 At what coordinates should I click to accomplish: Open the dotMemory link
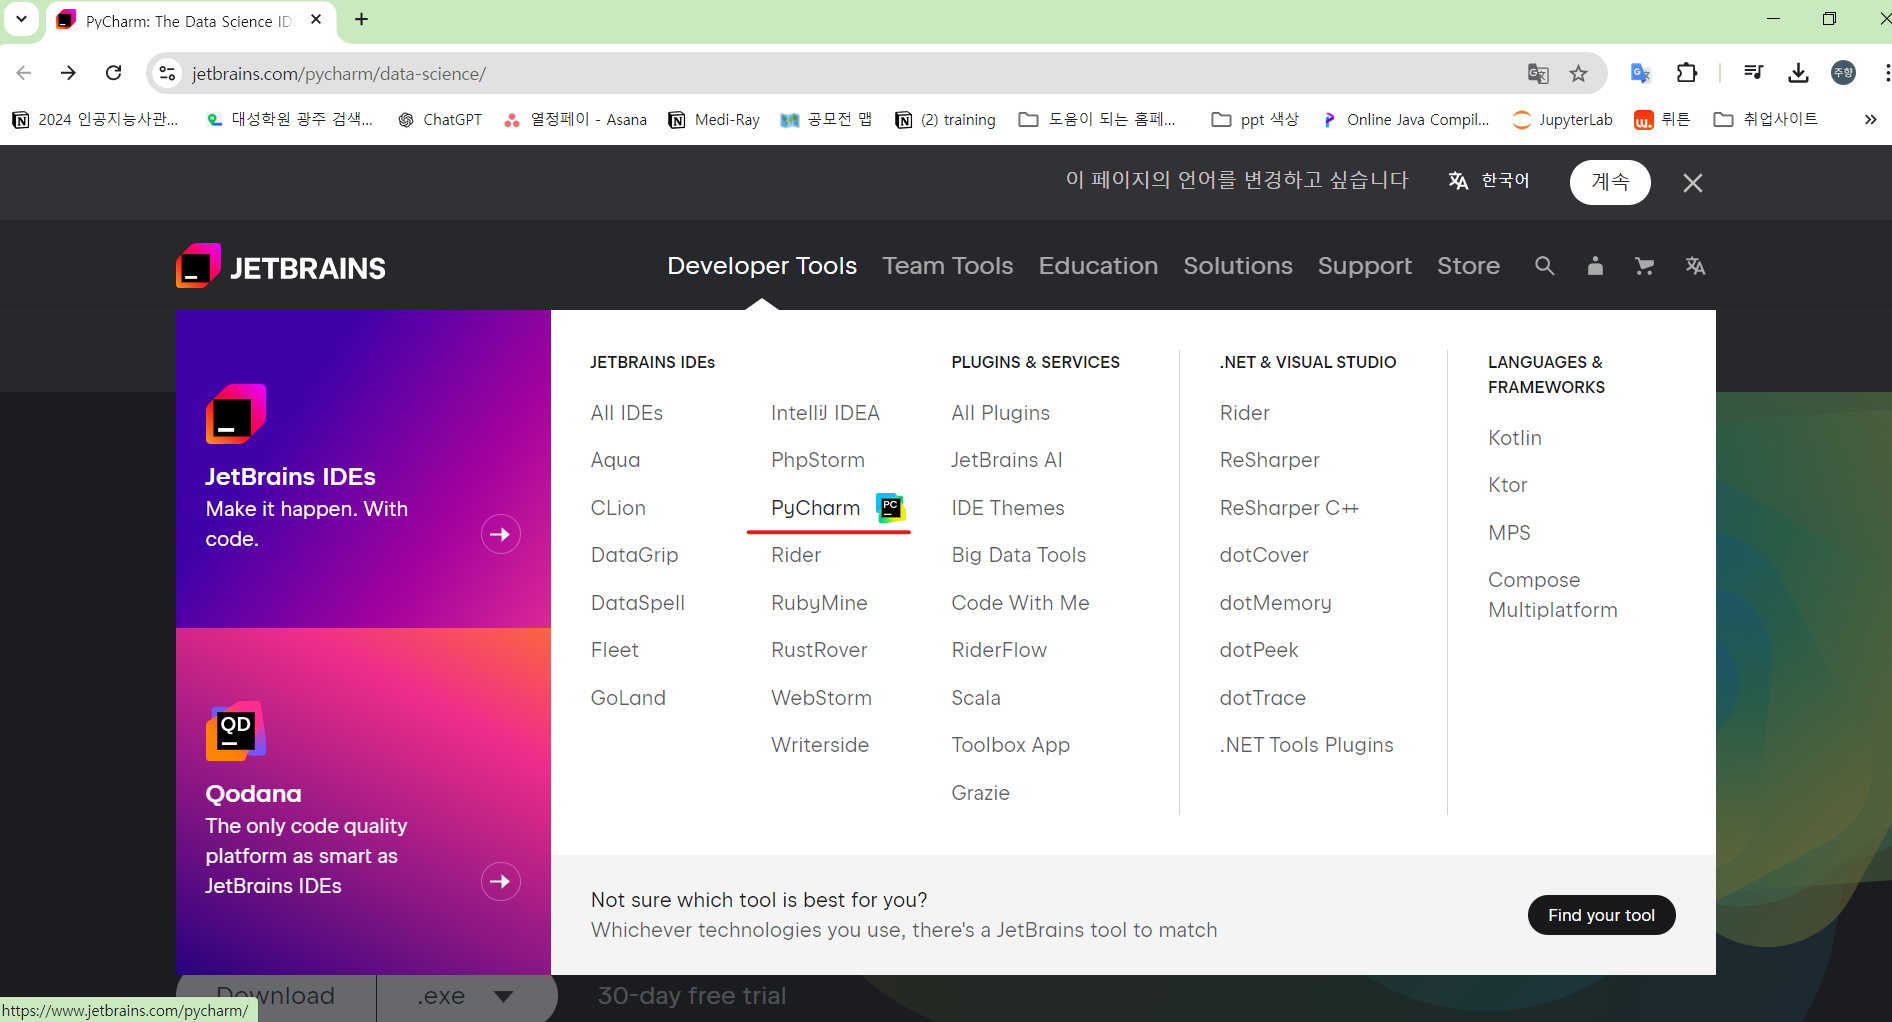tap(1276, 603)
